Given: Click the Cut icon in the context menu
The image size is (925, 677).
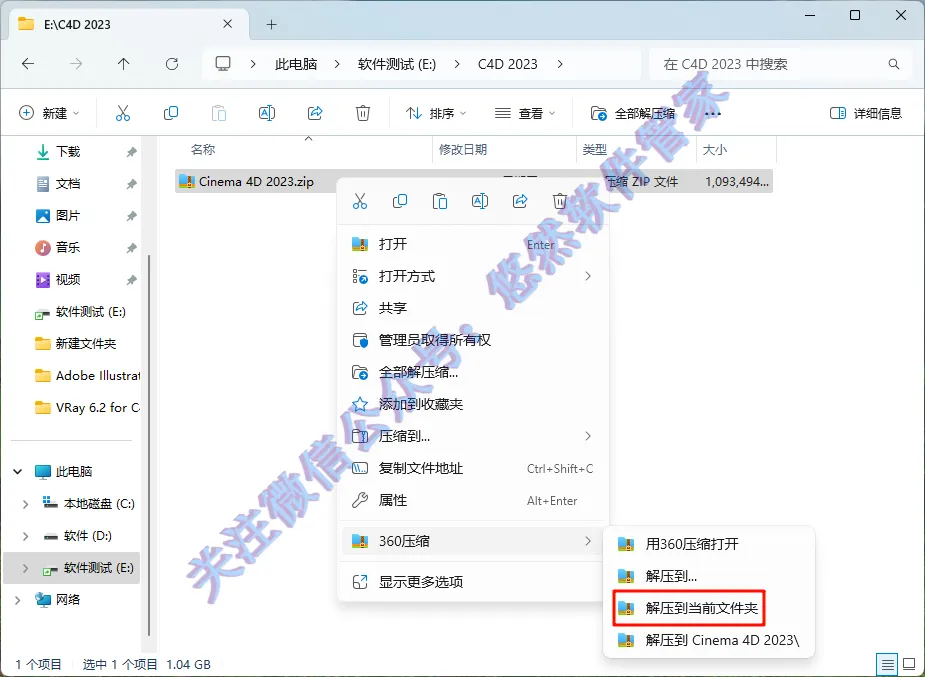Looking at the screenshot, I should click(360, 202).
